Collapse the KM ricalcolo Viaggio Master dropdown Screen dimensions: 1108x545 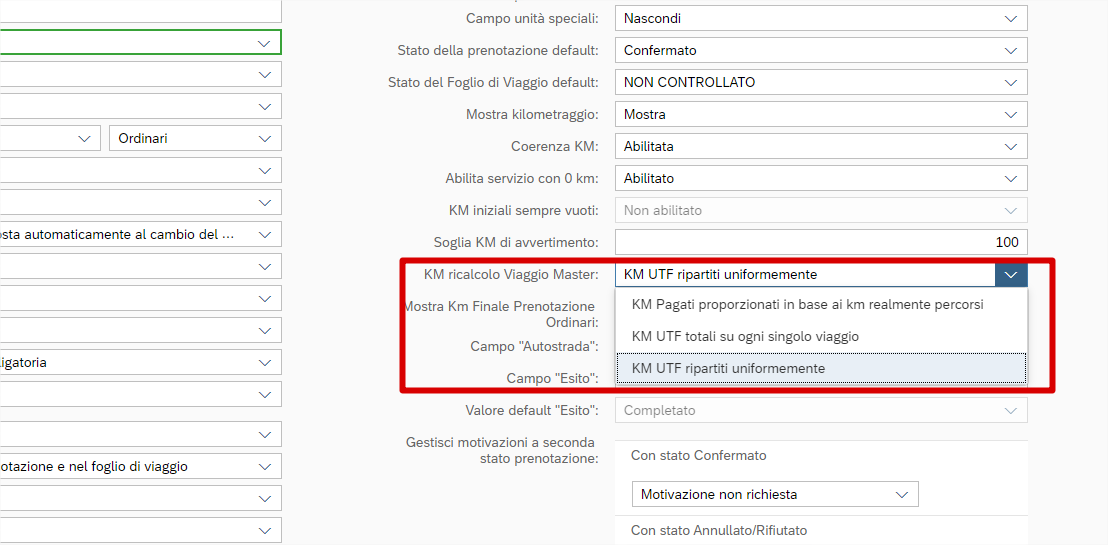pyautogui.click(x=1011, y=274)
